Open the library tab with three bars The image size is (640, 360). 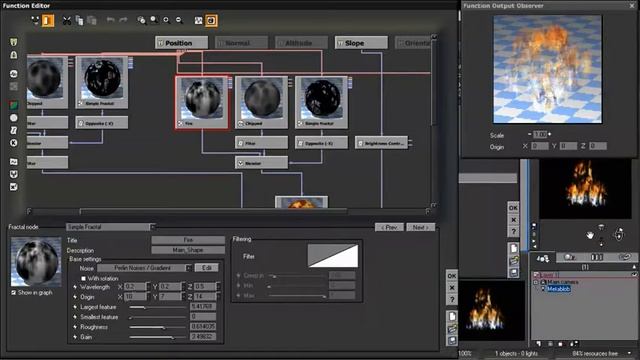coord(597,258)
